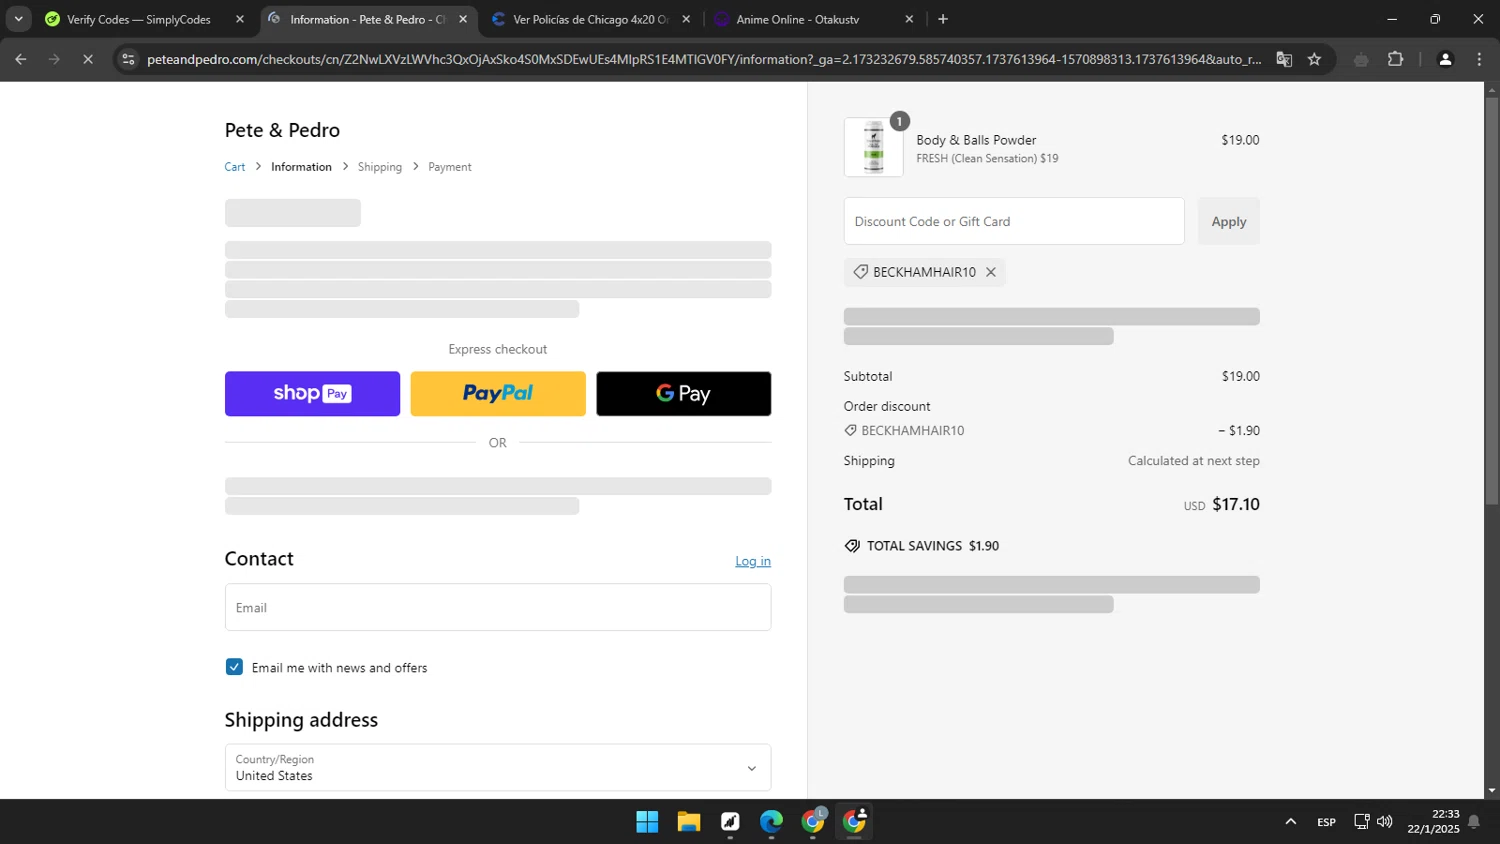Open the clock and date 22:33
The height and width of the screenshot is (844, 1500).
(x=1433, y=822)
